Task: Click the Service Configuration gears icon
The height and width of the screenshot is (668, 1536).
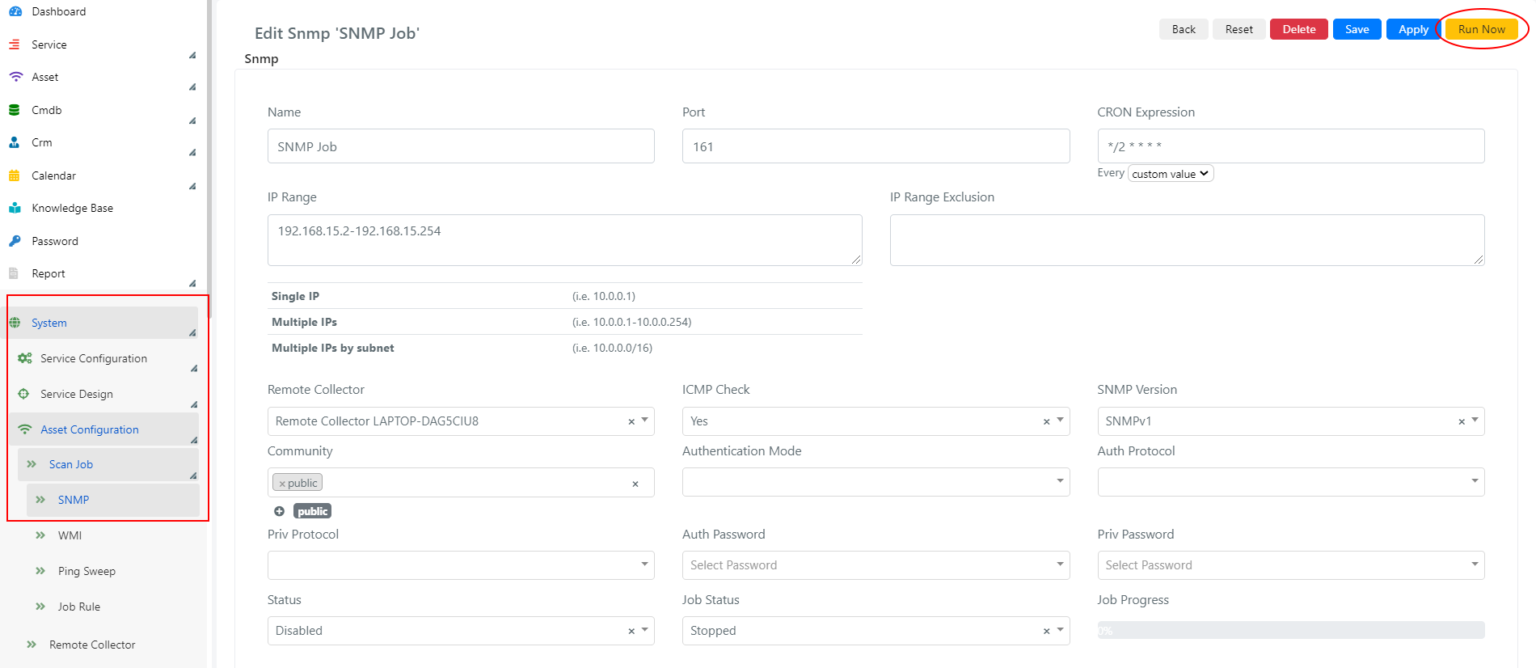Action: [24, 358]
